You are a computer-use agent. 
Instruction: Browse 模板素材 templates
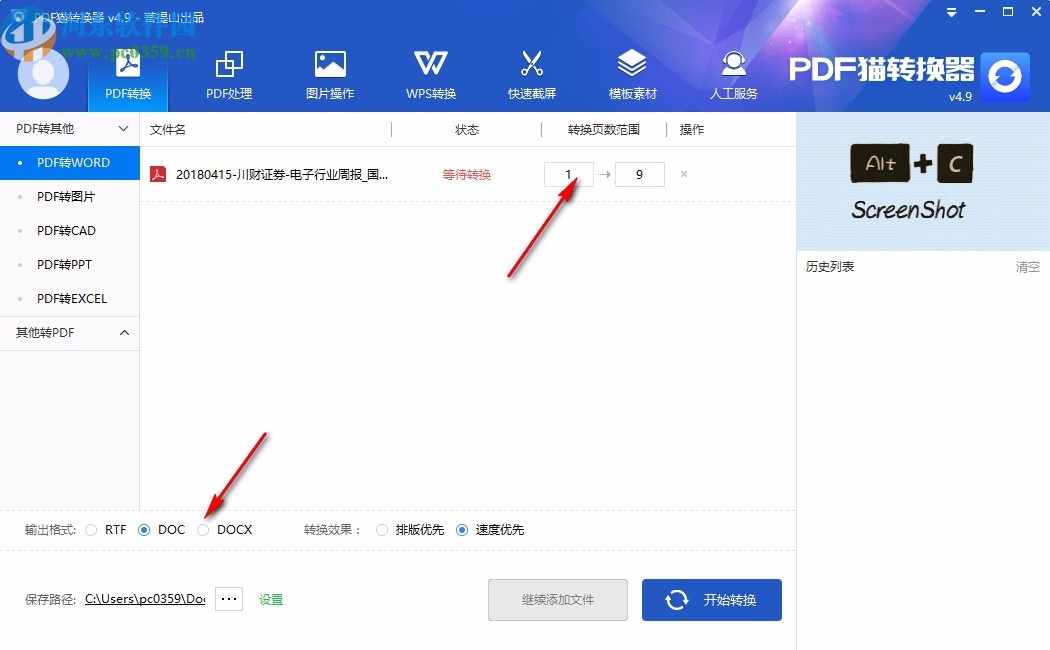point(632,72)
